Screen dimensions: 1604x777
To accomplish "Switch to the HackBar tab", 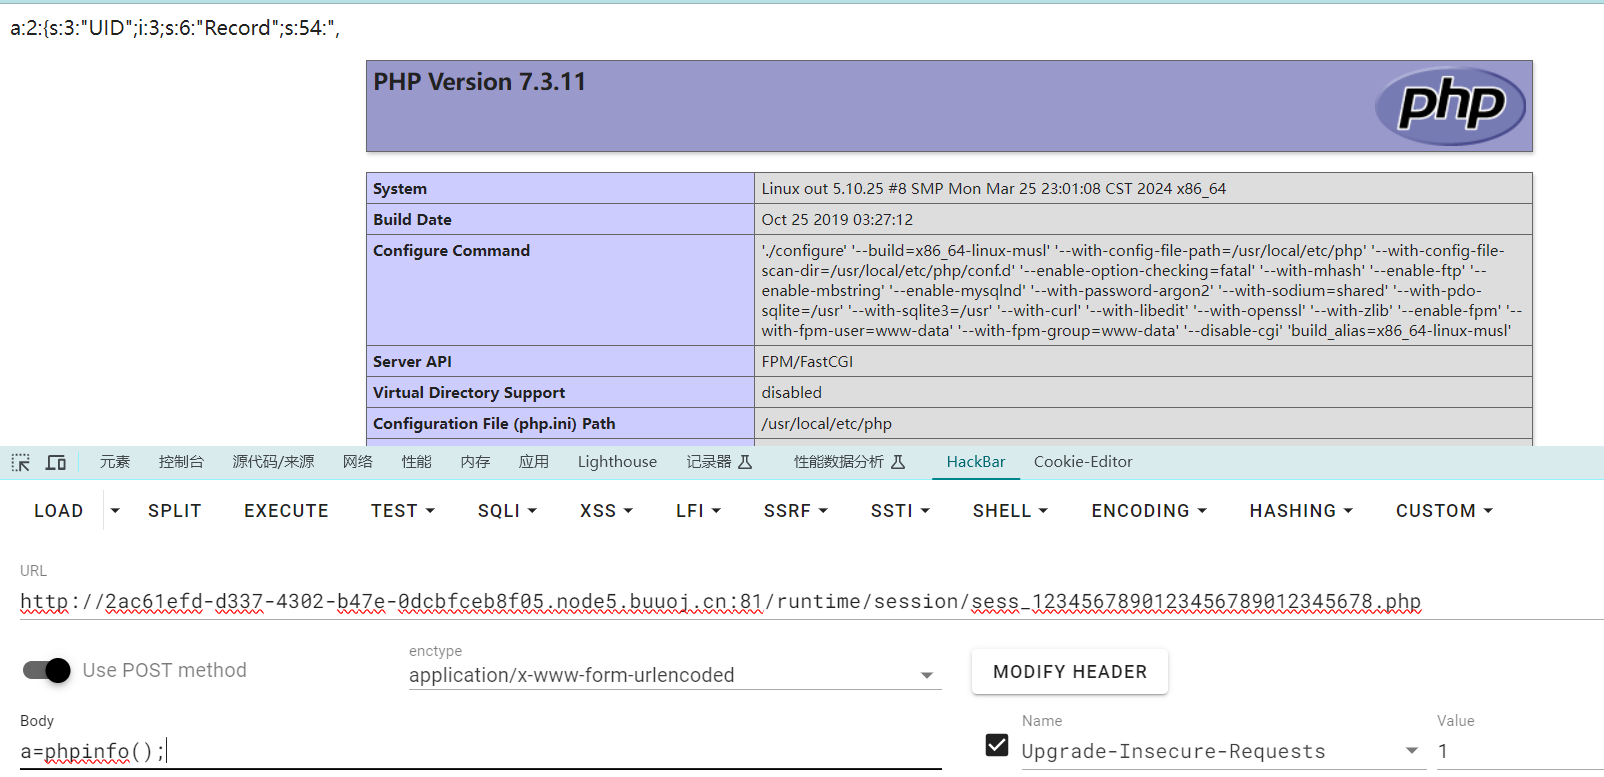I will point(975,462).
